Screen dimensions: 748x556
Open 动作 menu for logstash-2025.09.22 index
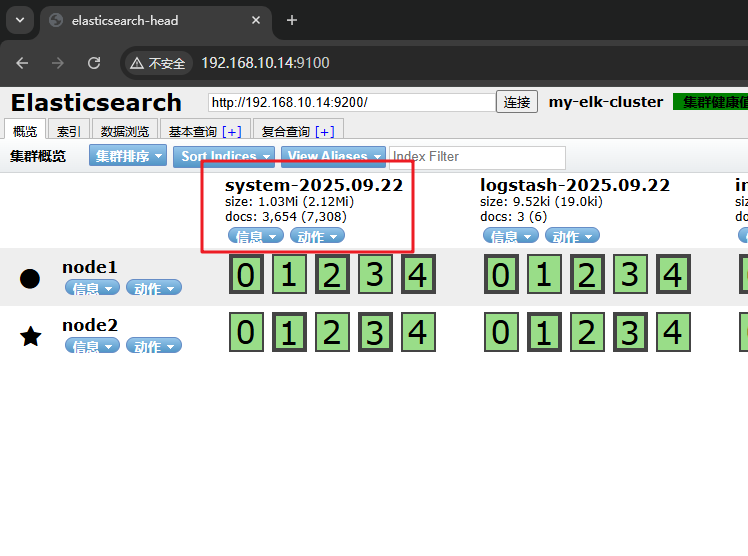572,236
